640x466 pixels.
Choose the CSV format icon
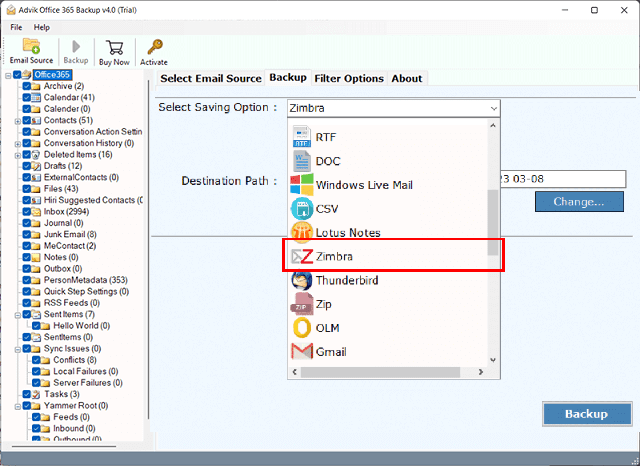[x=302, y=209]
